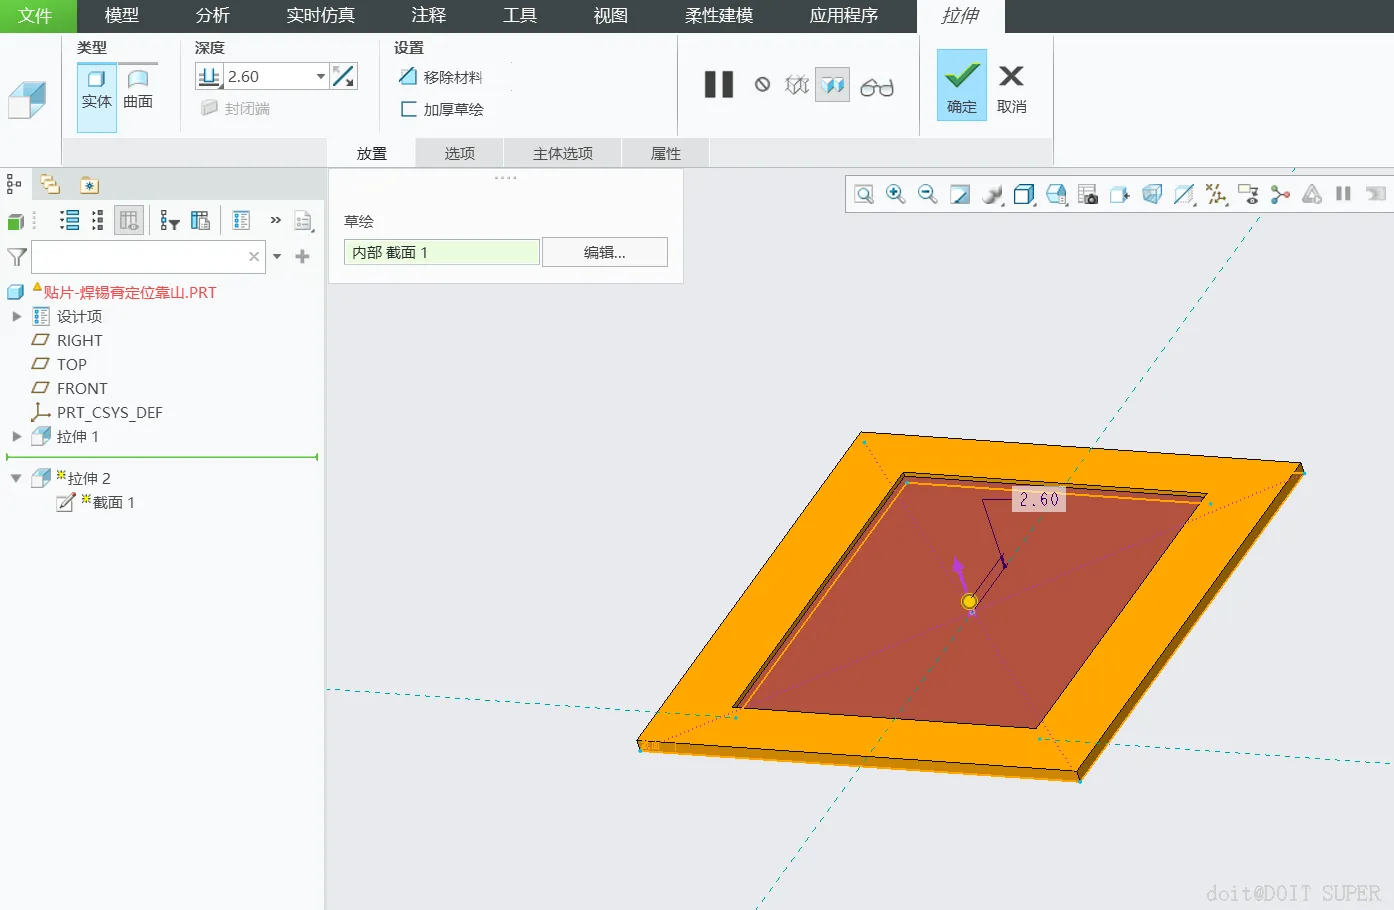Select the 曲面 surface type

138,90
